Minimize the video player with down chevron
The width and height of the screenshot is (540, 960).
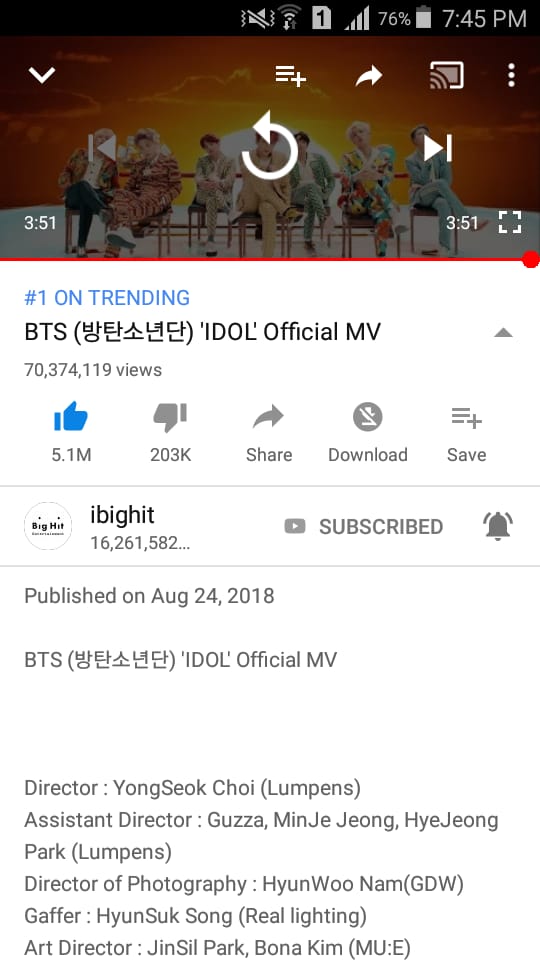pos(42,75)
